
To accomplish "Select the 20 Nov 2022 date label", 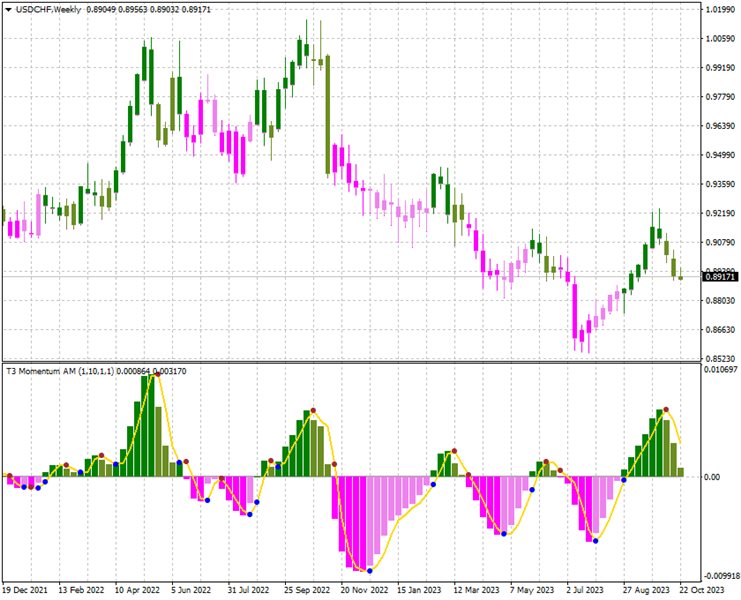I will point(364,591).
